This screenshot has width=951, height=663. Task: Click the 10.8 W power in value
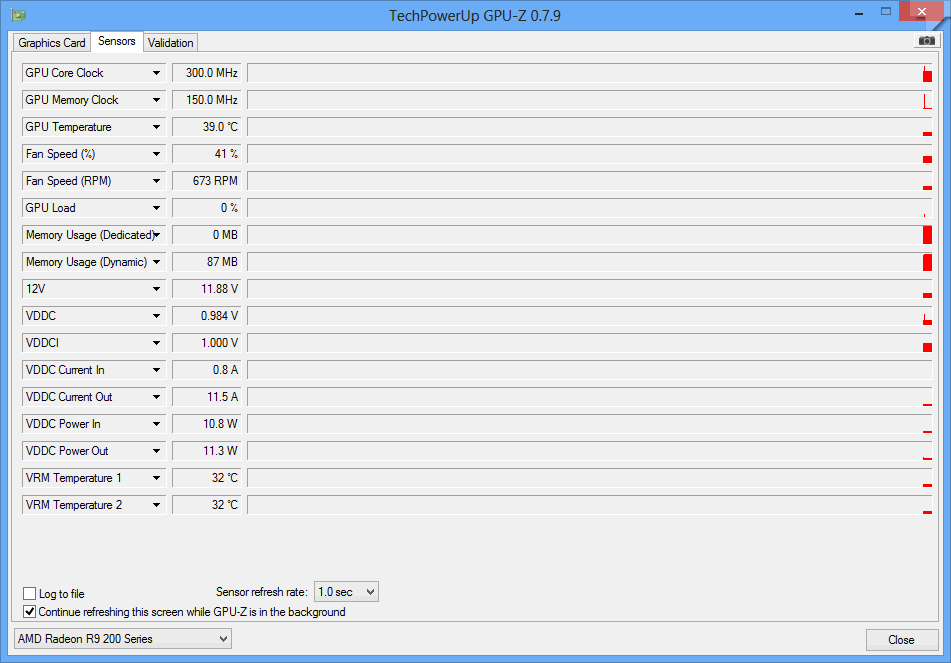(207, 423)
